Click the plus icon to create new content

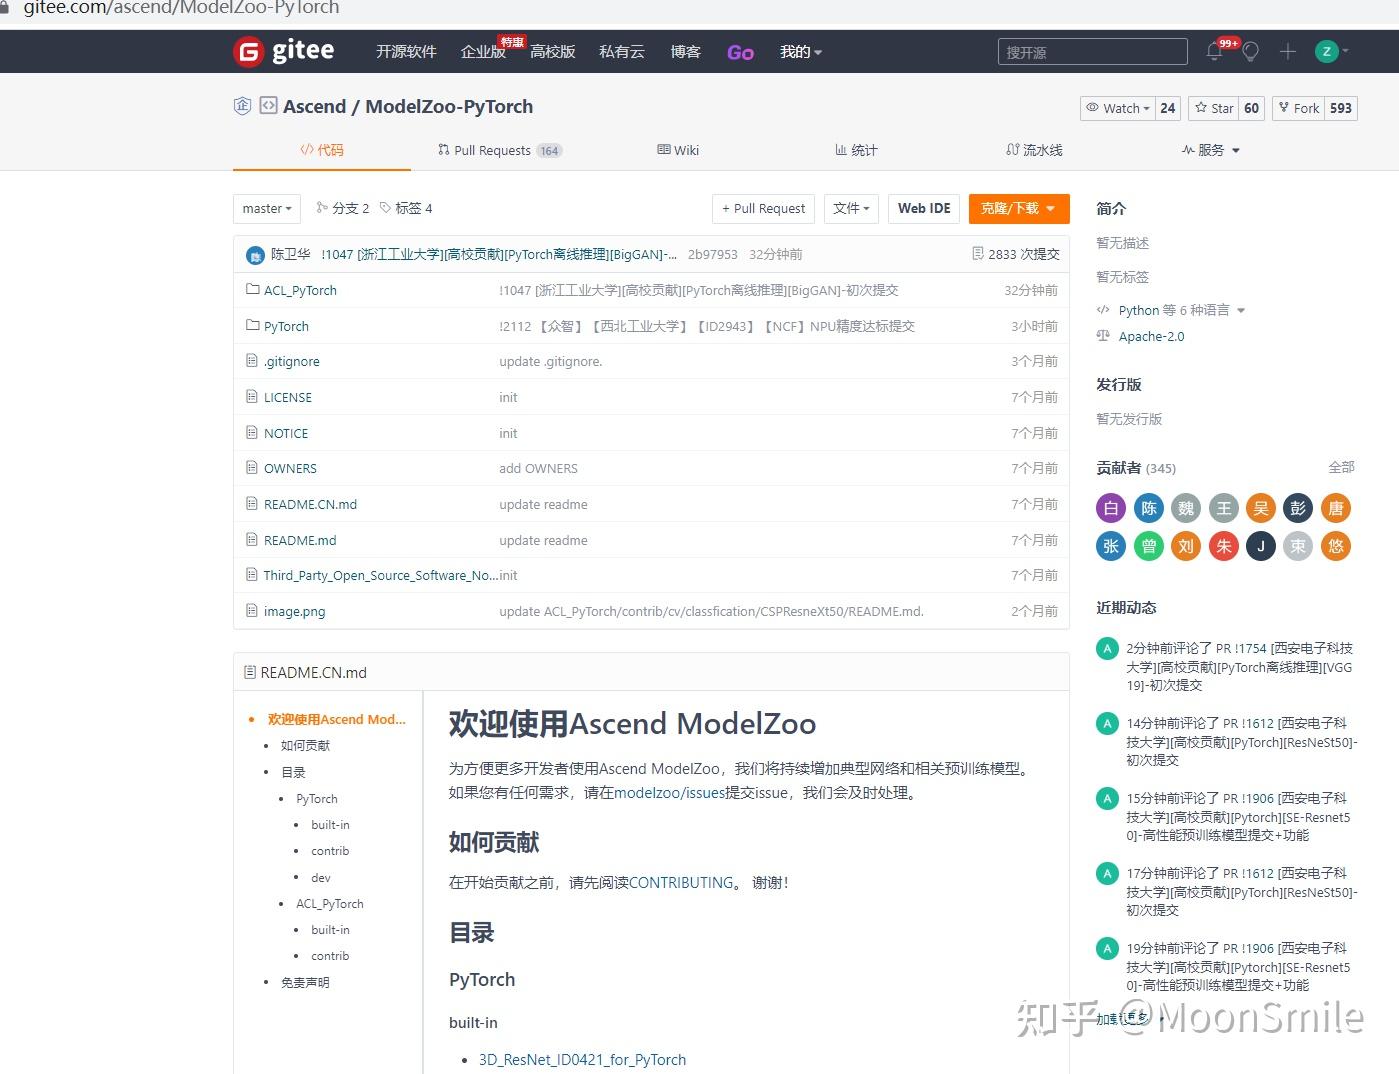point(1288,51)
